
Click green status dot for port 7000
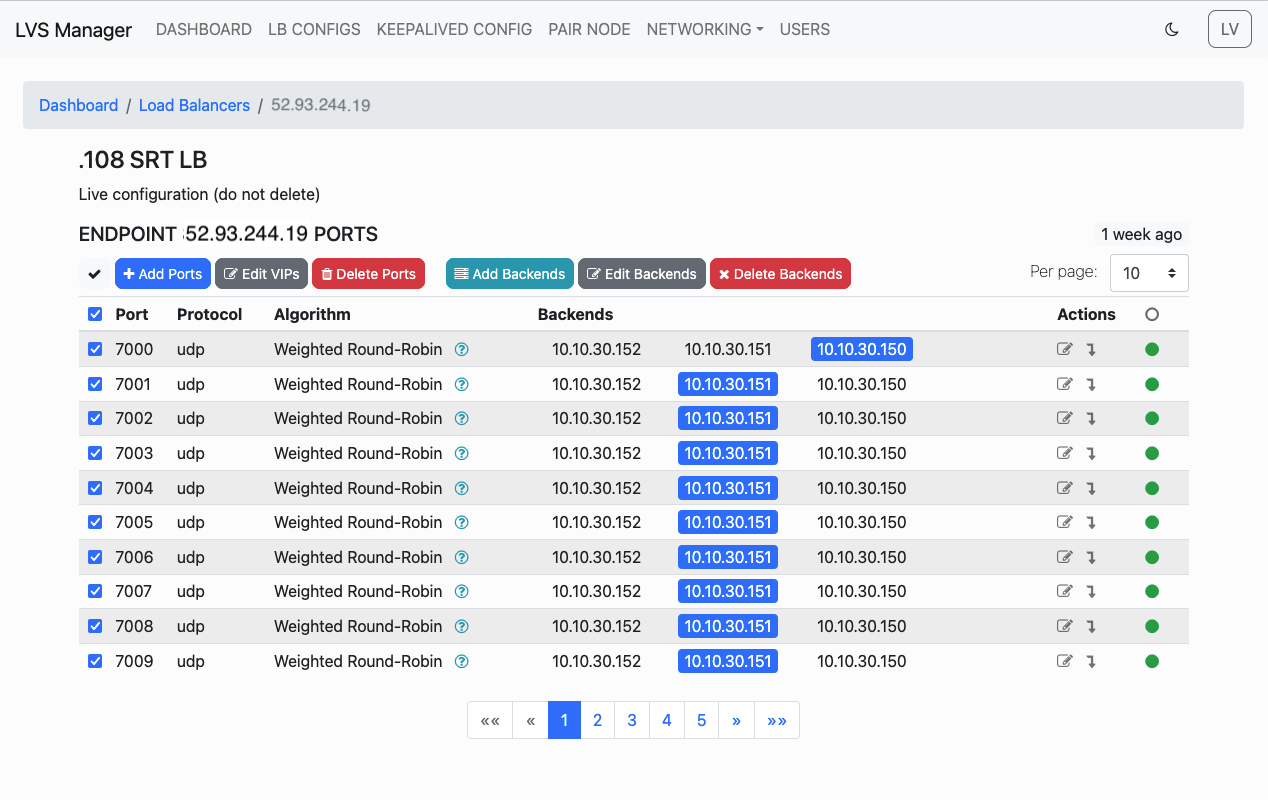(x=1152, y=349)
